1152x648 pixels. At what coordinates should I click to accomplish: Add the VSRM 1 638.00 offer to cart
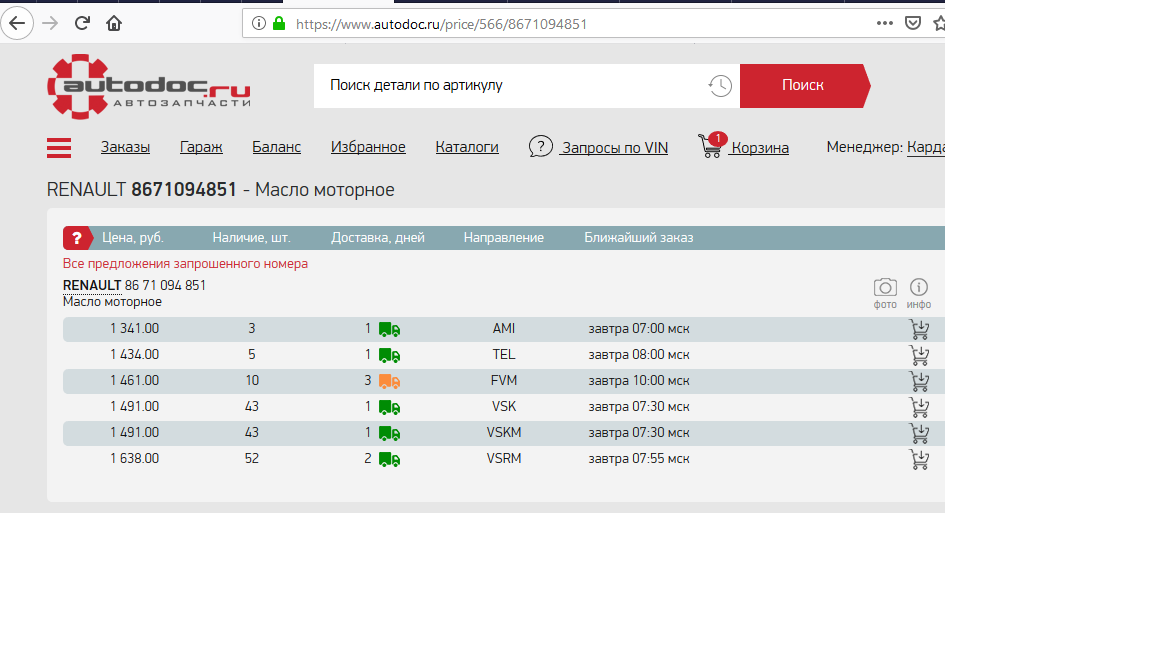918,459
